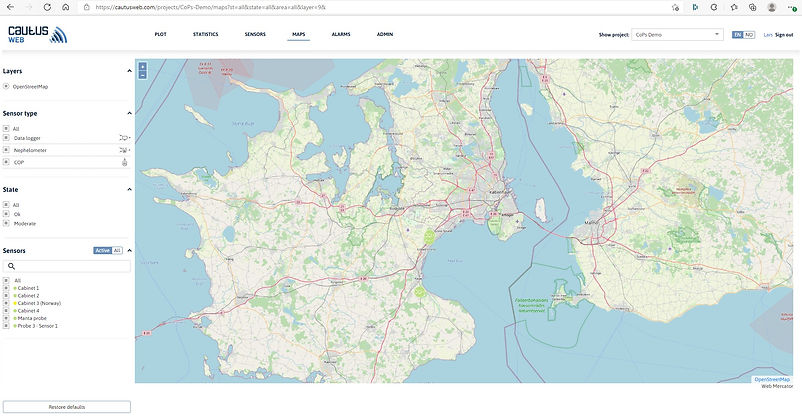The width and height of the screenshot is (802, 418).
Task: Open the browser settings and more menu
Action: [791, 7]
